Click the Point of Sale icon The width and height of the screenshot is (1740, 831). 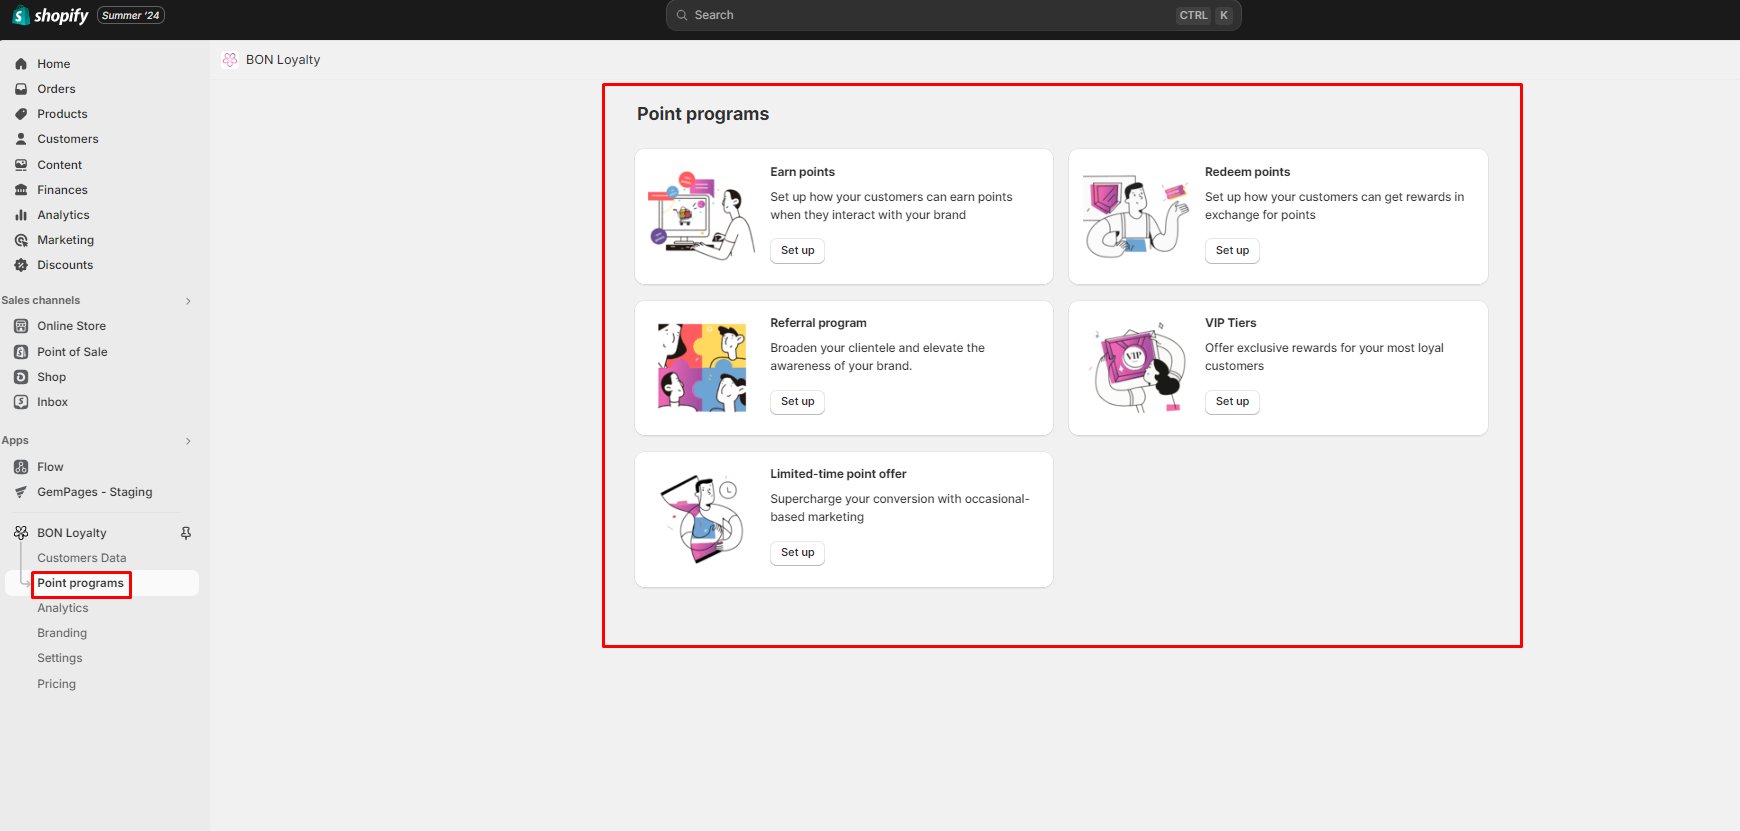(21, 352)
